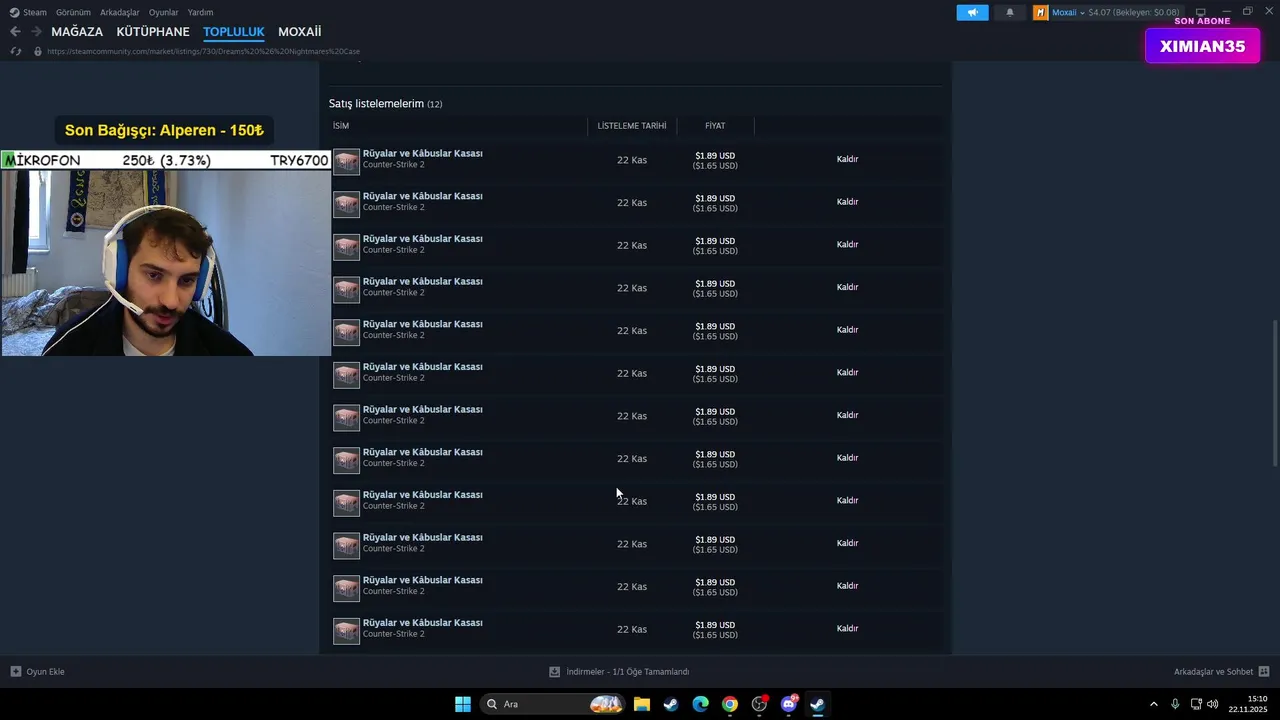Click the taskbar microphone tray icon
Viewport: 1280px width, 720px height.
click(1175, 704)
